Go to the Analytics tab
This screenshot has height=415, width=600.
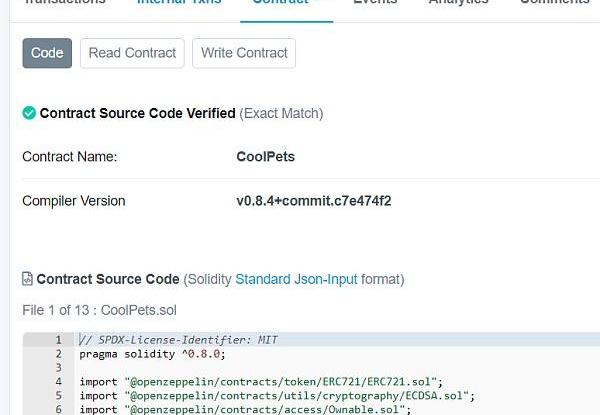point(458,3)
